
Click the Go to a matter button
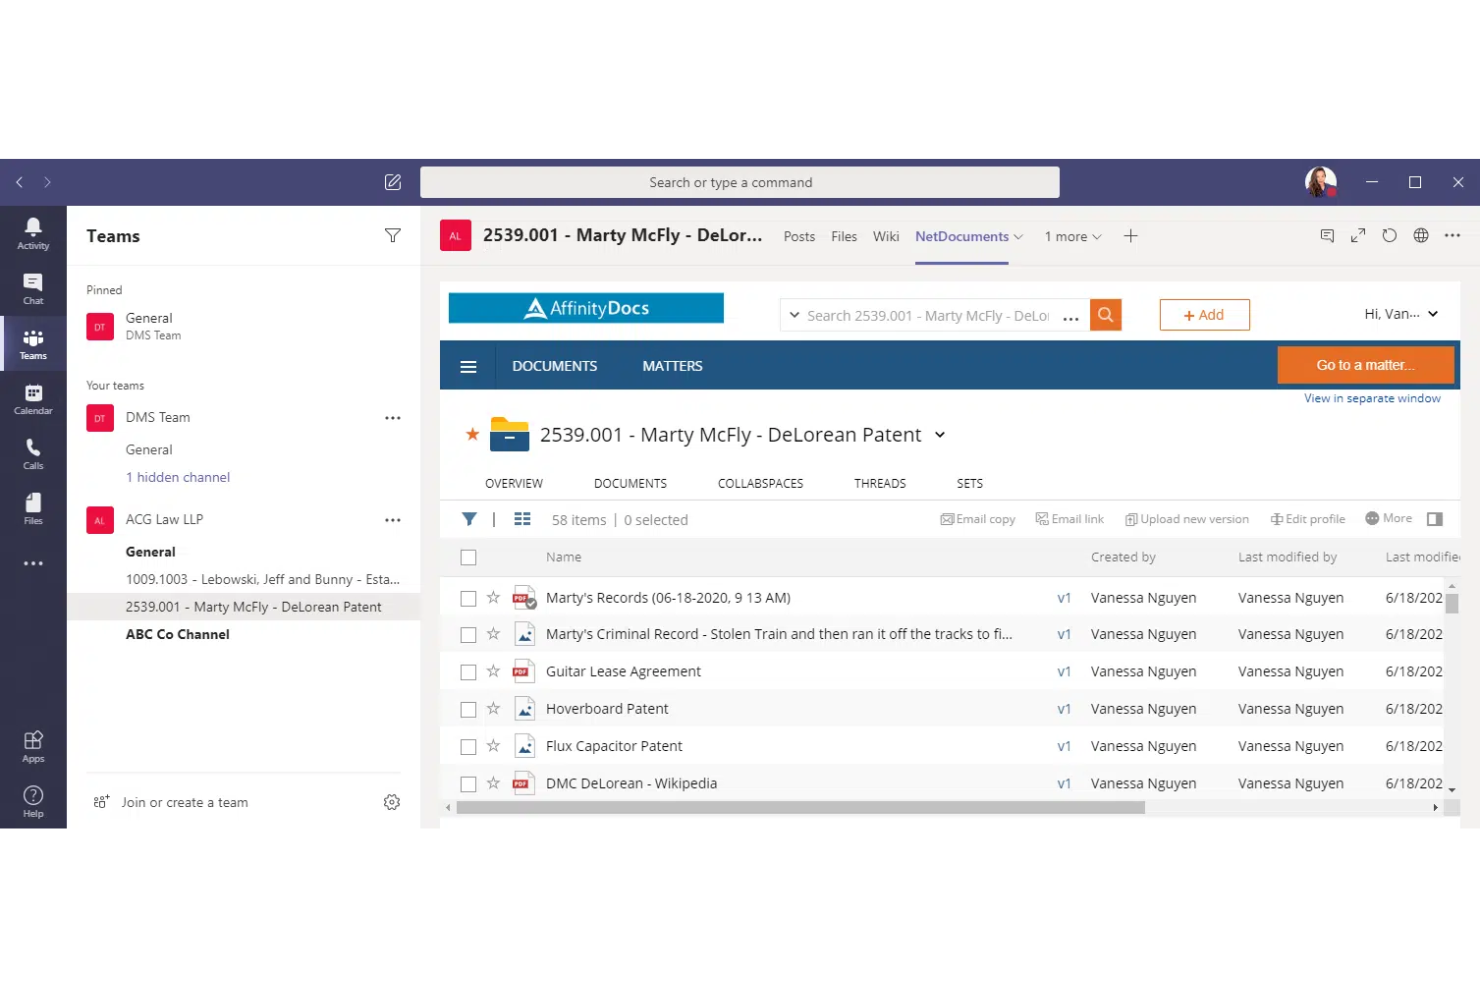click(1365, 365)
